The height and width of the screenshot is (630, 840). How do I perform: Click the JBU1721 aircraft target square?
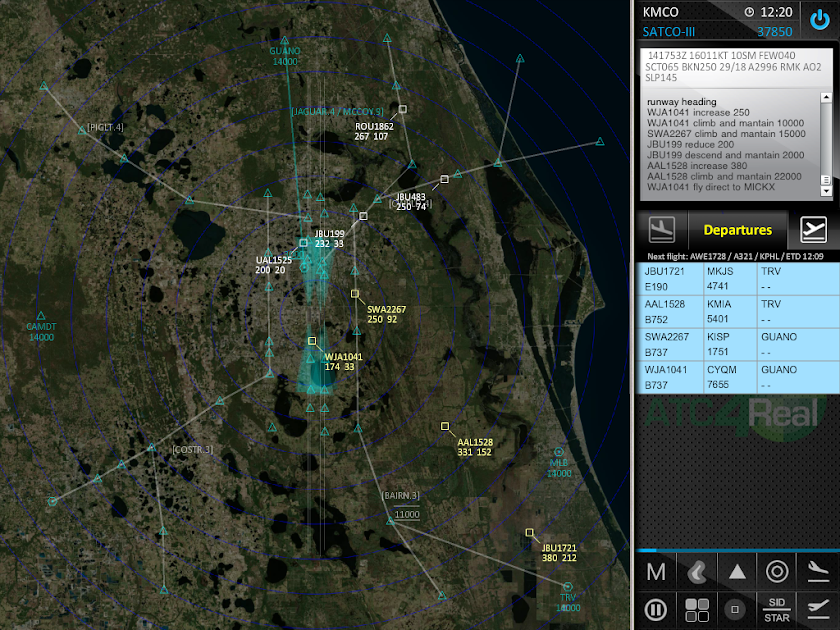[529, 532]
